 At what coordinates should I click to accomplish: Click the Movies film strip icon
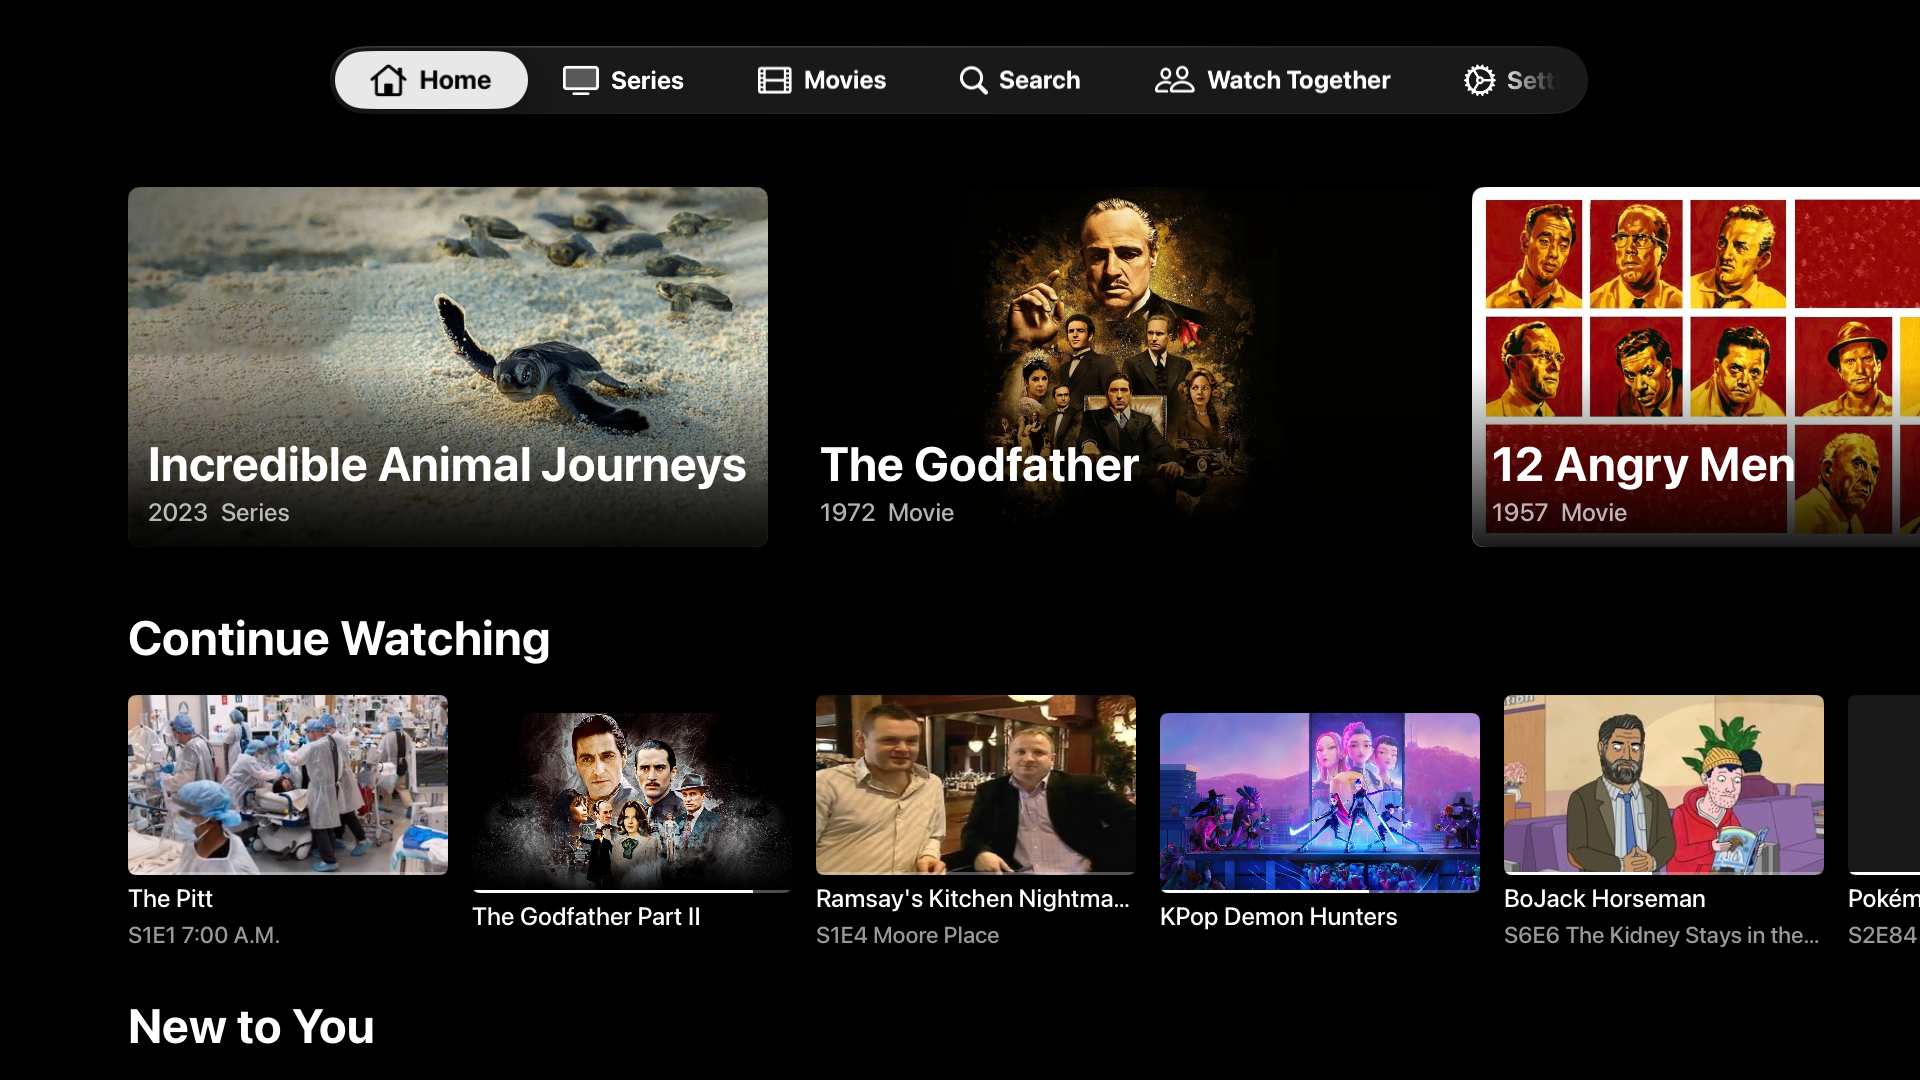click(774, 80)
